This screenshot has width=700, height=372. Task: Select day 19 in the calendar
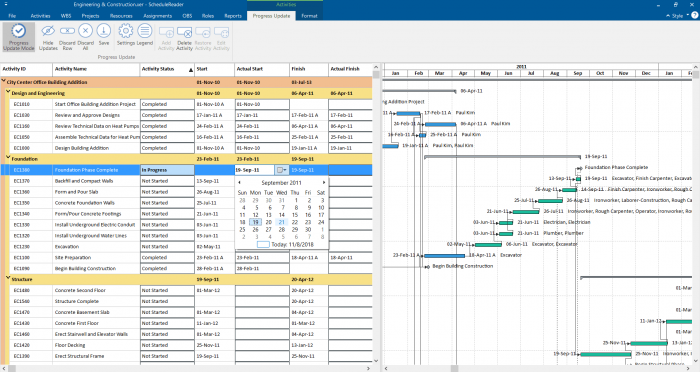[255, 222]
